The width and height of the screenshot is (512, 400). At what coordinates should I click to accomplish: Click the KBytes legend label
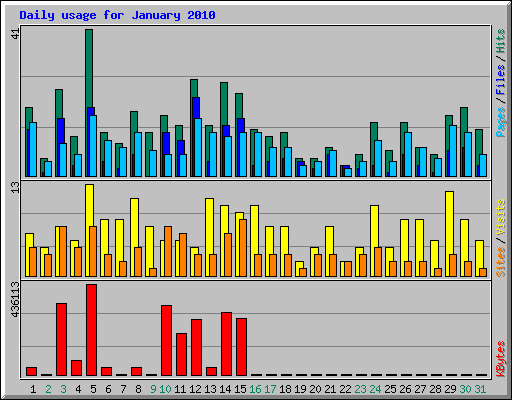(500, 359)
